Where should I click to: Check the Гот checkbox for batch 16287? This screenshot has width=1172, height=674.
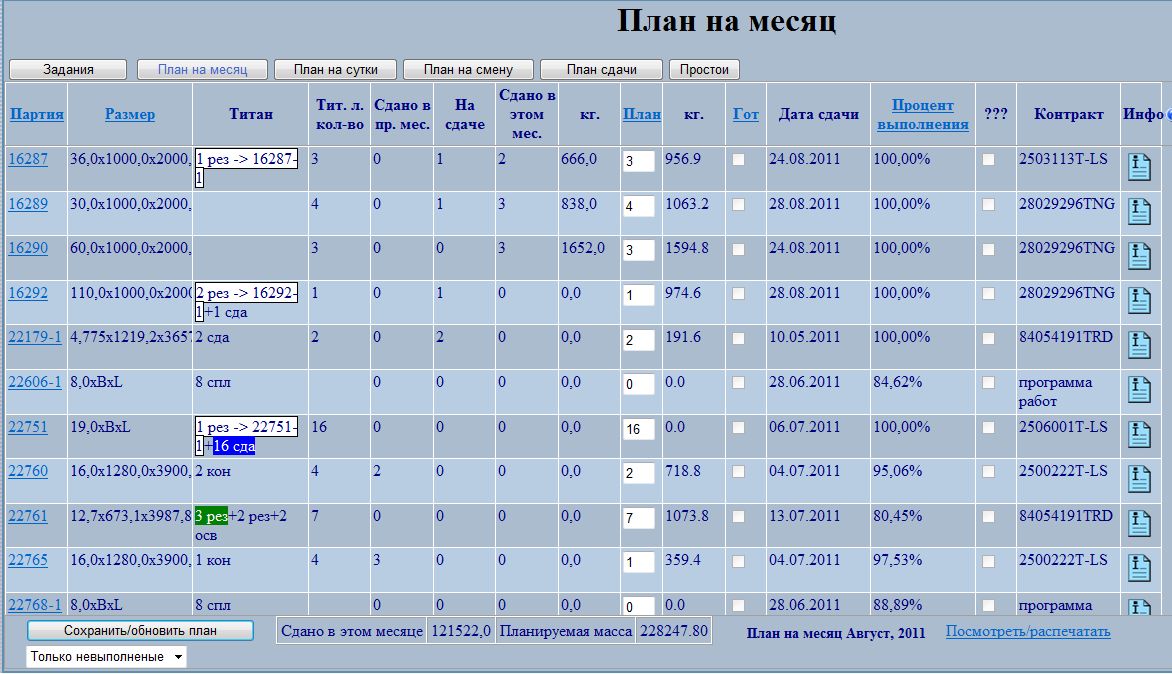point(739,160)
